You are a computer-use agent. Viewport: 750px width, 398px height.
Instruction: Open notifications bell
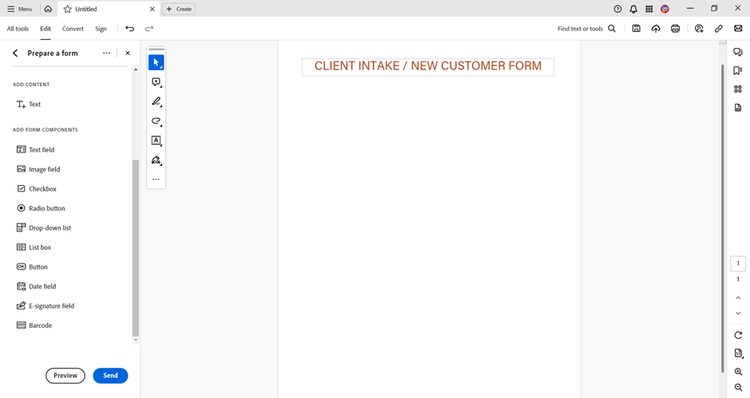tap(633, 9)
